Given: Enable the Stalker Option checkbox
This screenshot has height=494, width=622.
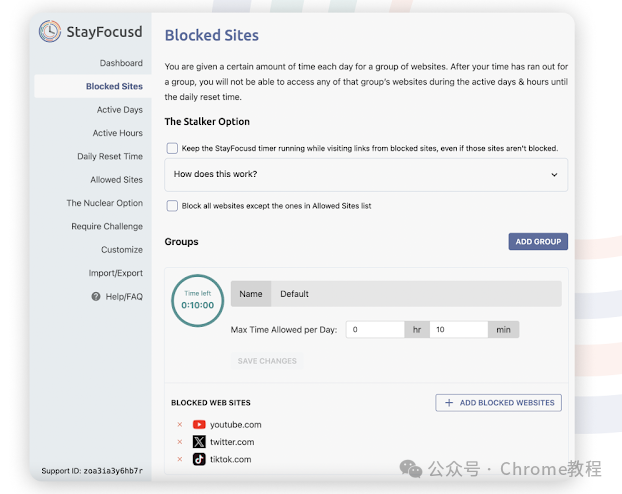Looking at the screenshot, I should point(172,148).
